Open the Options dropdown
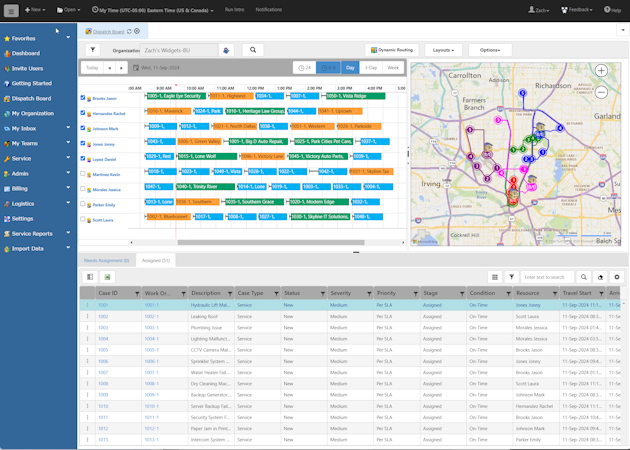Image resolution: width=630 pixels, height=450 pixels. click(489, 50)
